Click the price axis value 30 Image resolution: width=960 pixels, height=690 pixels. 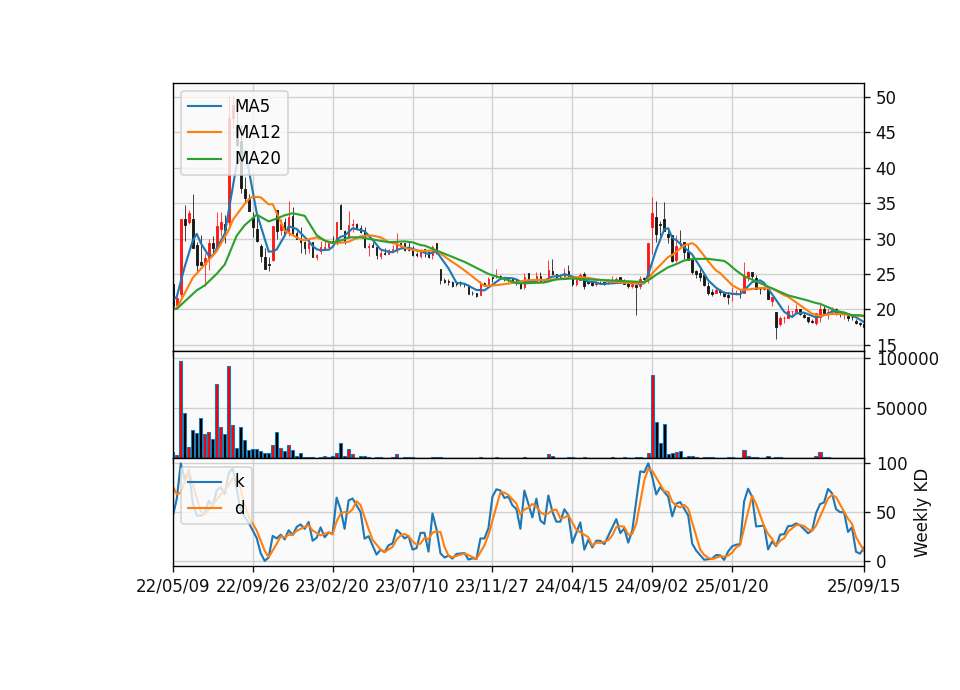[885, 239]
